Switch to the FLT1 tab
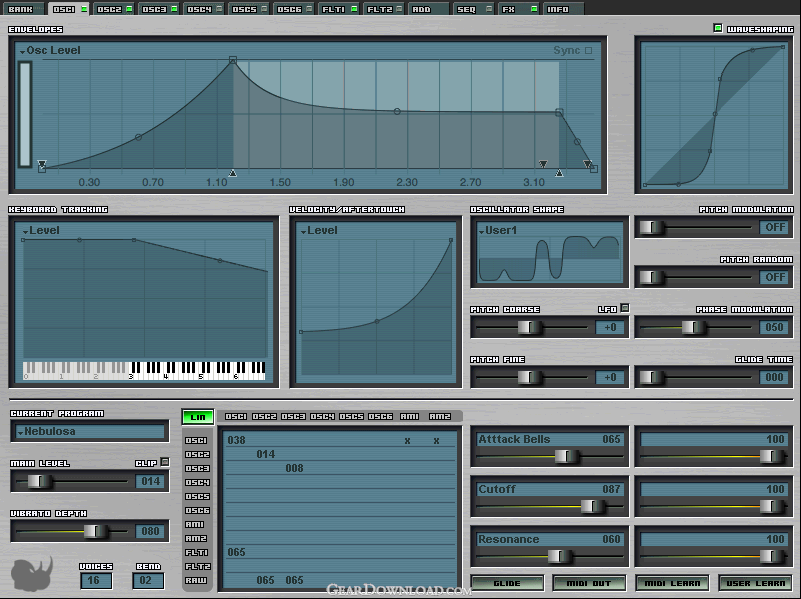801x599 pixels. (332, 9)
